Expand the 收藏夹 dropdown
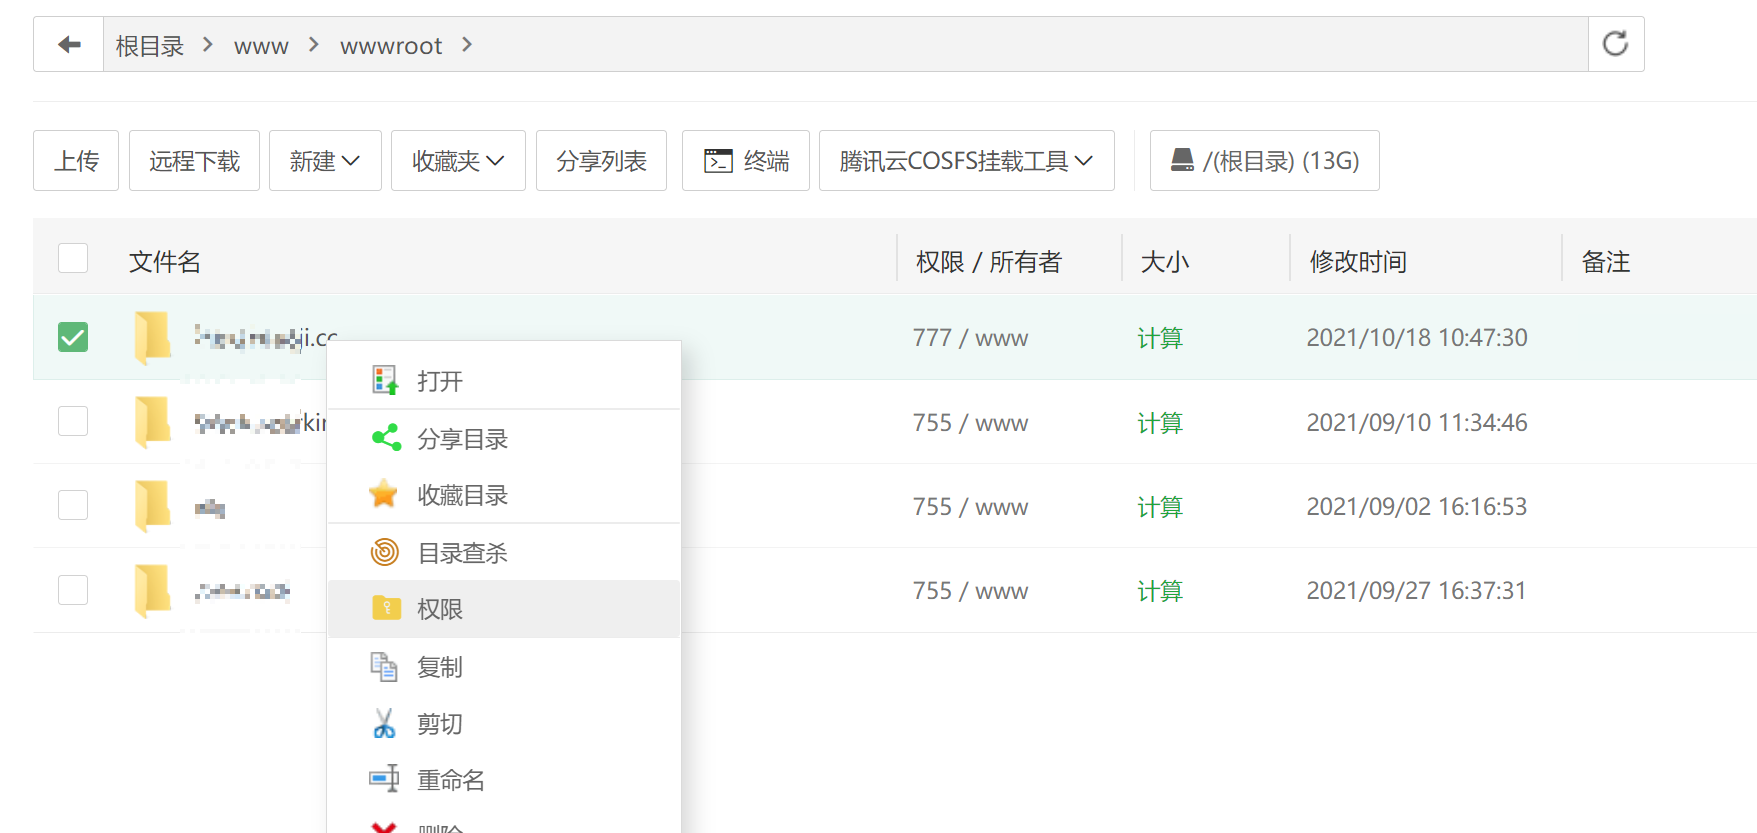The image size is (1757, 833). (x=458, y=160)
